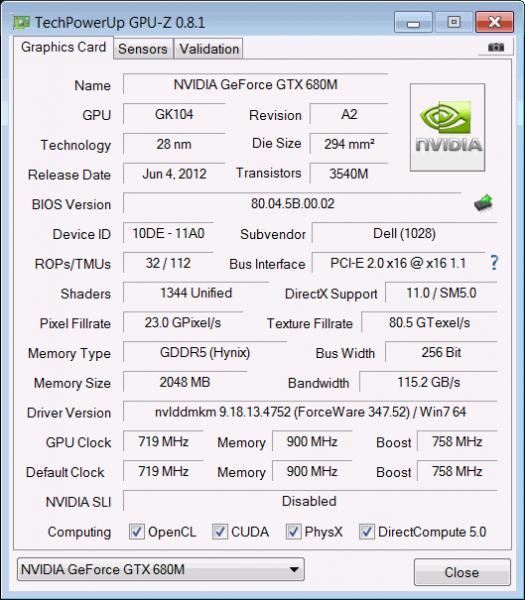Screen dimensions: 525x600
Task: Click the Driver Version label
Action: (x=69, y=413)
